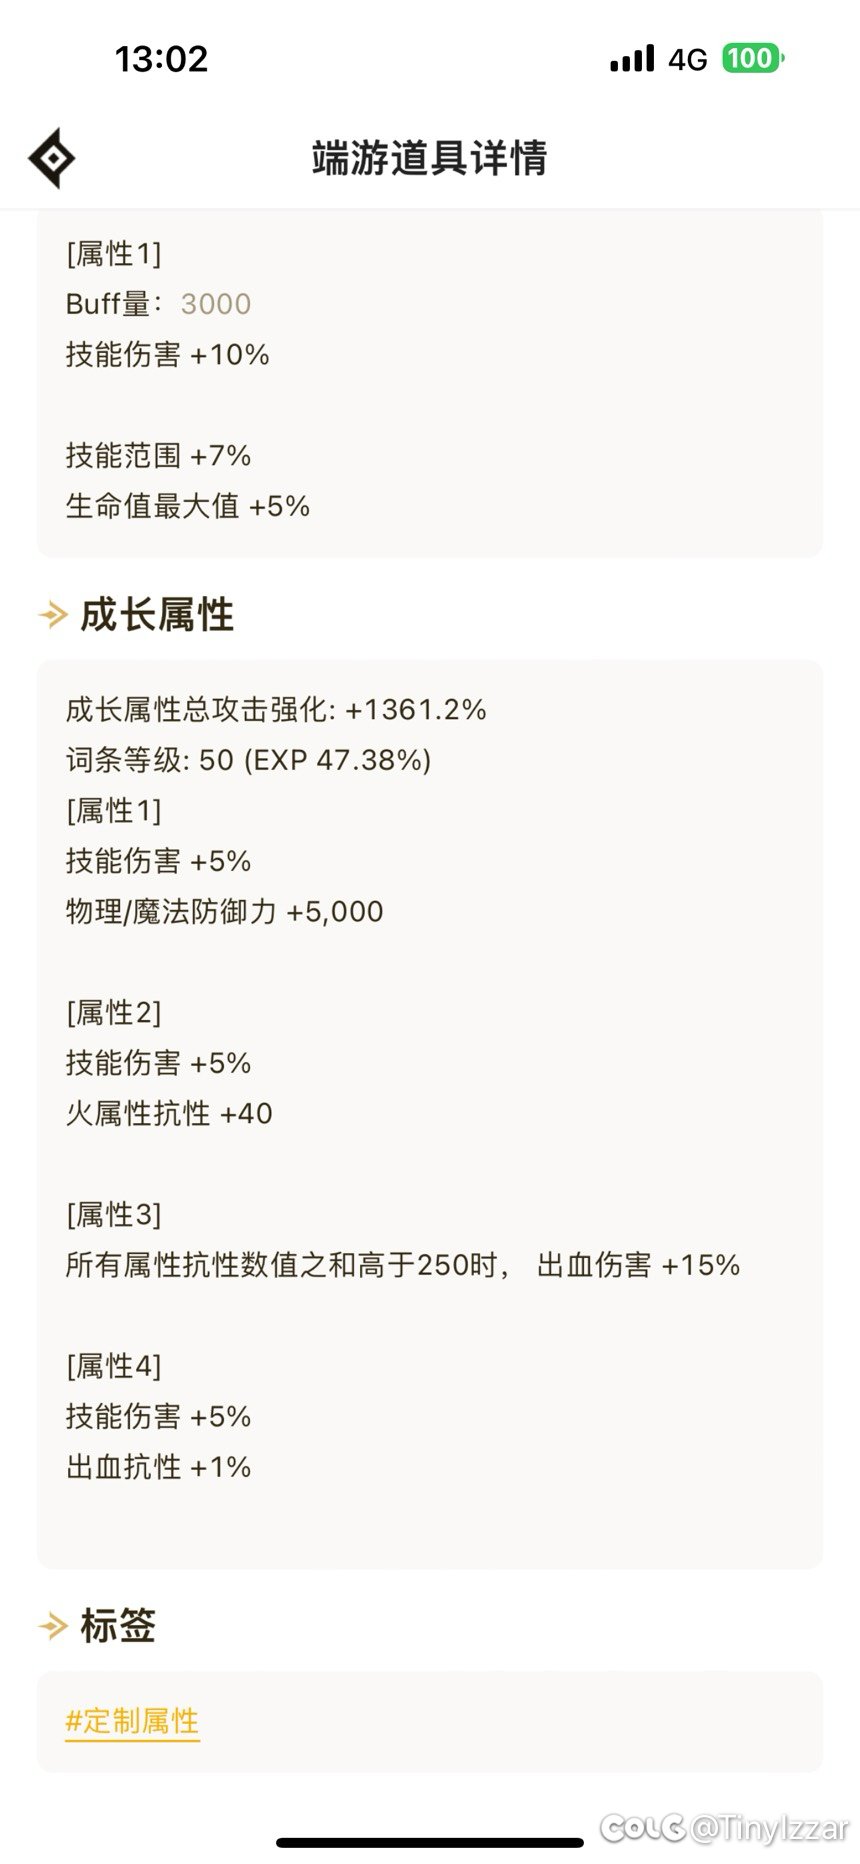Tap the COLG watermark logo
This screenshot has width=860, height=1864.
[644, 1826]
